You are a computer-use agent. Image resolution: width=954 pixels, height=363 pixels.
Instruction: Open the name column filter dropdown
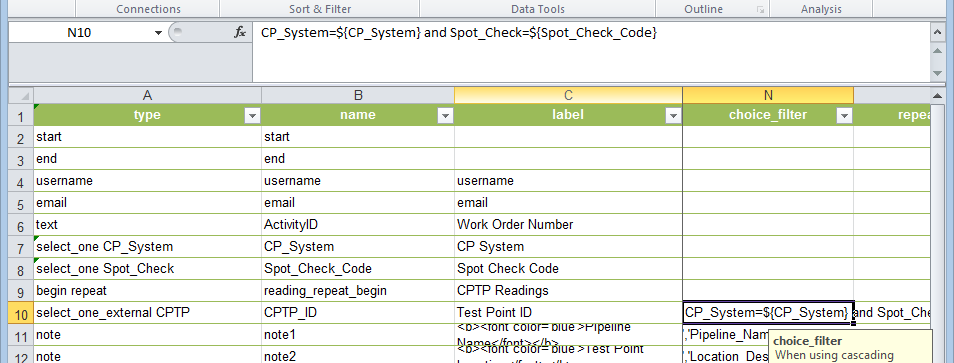445,116
